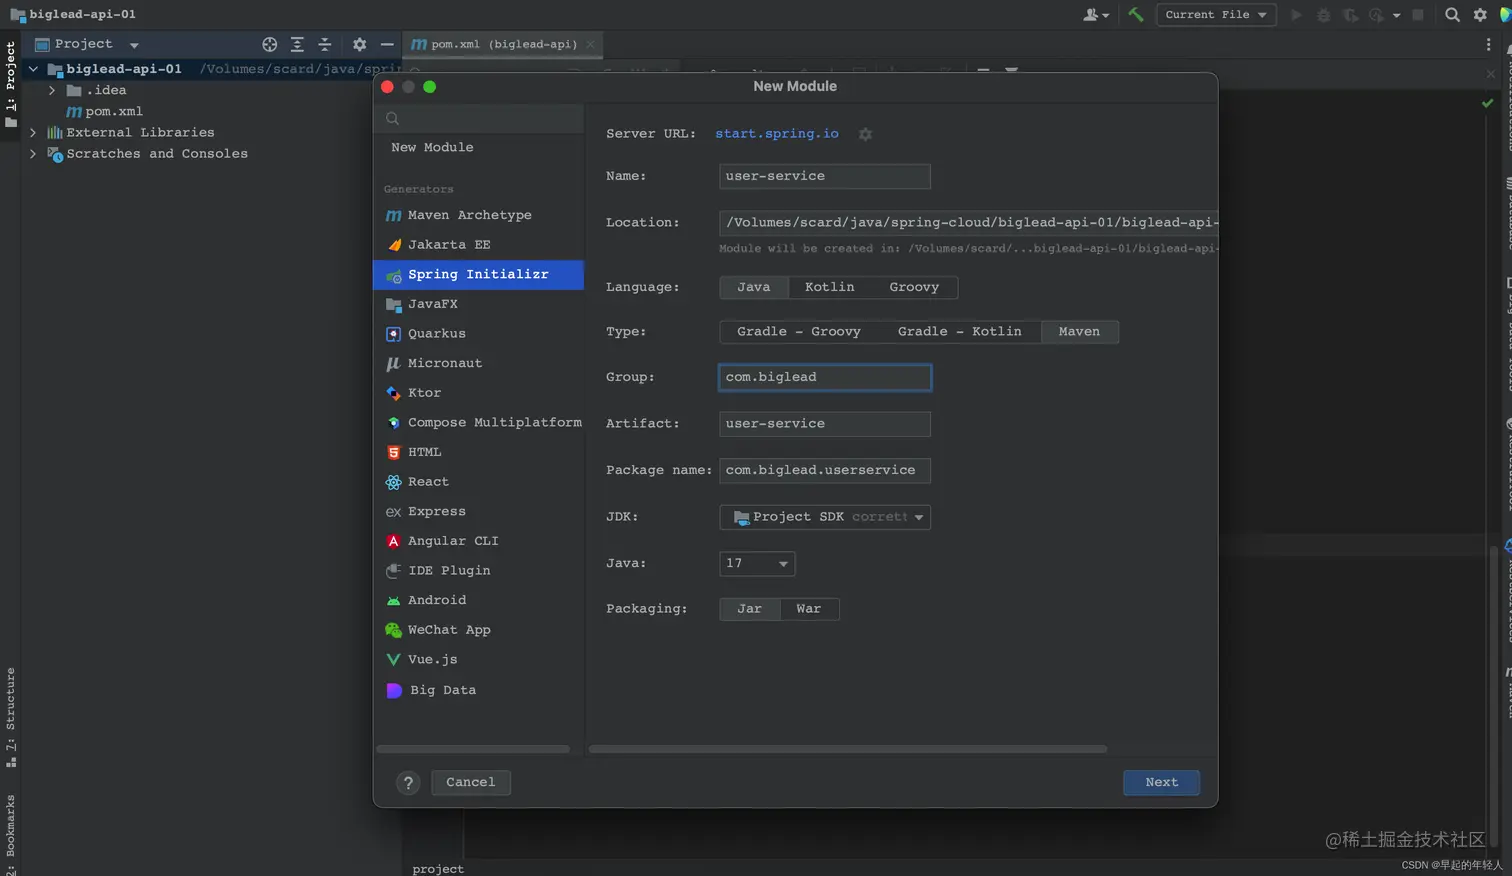
Task: Set type to Gradle - Kotlin
Action: 960,332
